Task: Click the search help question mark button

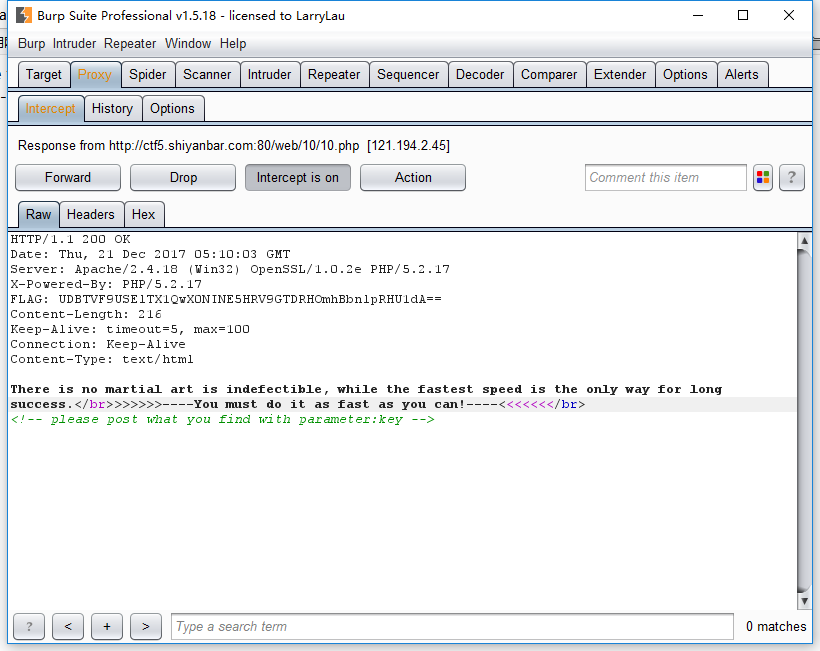Action: coord(29,626)
